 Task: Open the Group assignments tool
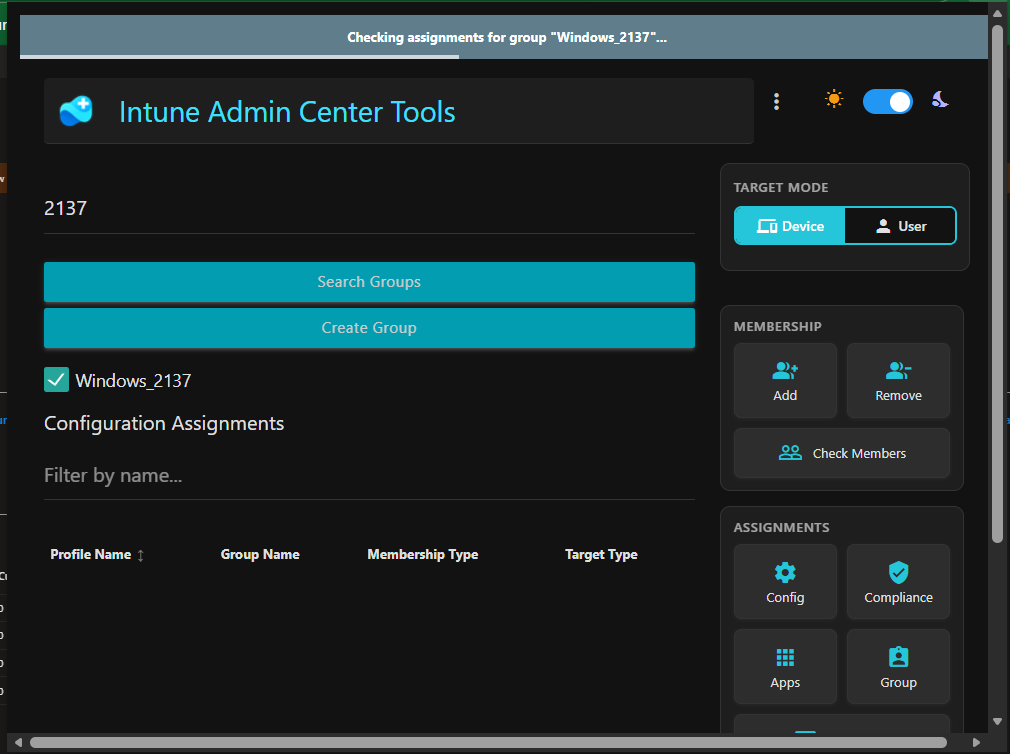pos(897,666)
